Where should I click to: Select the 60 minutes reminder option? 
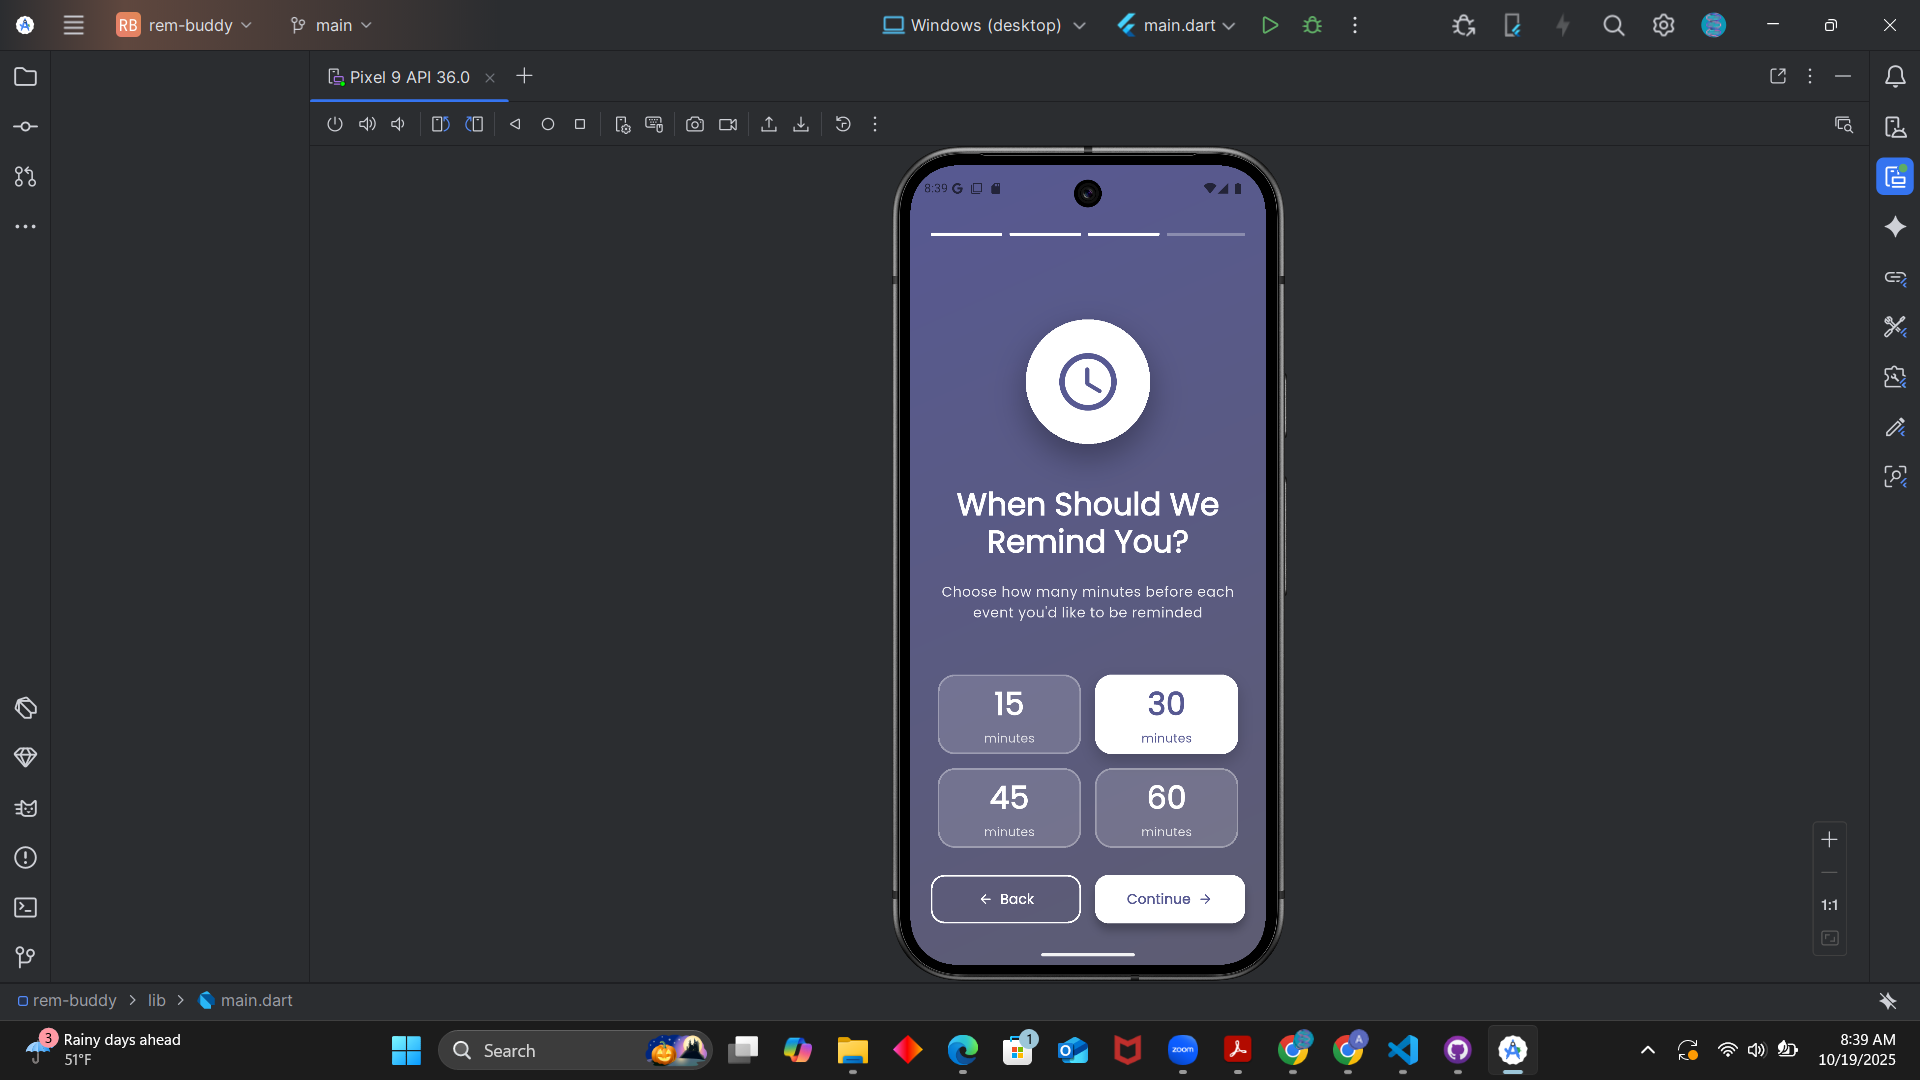point(1166,807)
